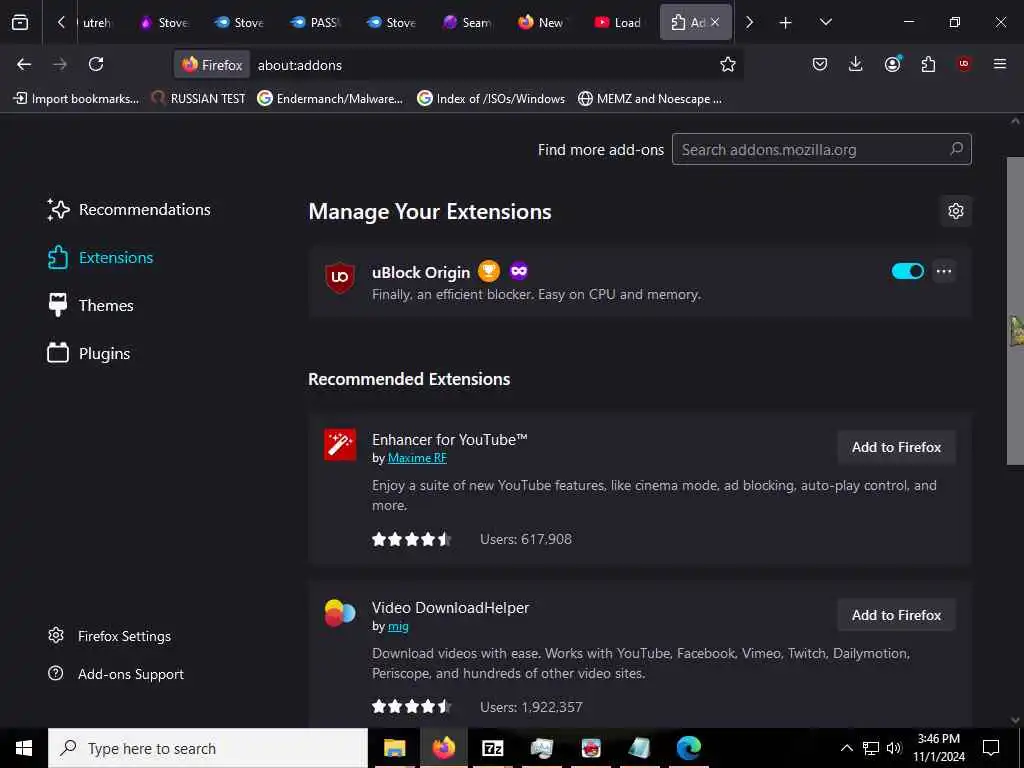The height and width of the screenshot is (768, 1024).
Task: Click the Firefox identity badge in address bar
Action: [x=212, y=65]
